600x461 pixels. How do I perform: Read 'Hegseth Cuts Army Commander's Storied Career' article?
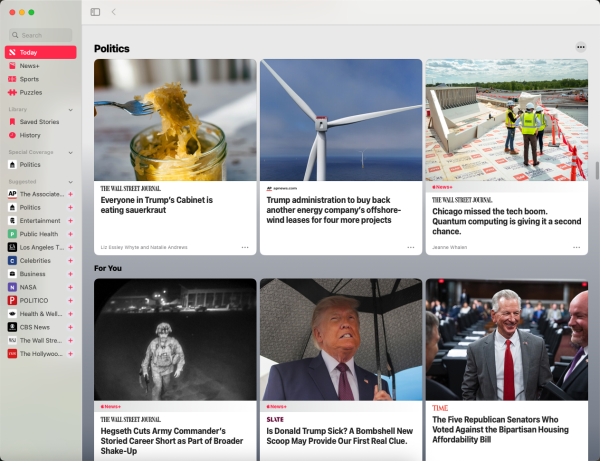click(172, 441)
